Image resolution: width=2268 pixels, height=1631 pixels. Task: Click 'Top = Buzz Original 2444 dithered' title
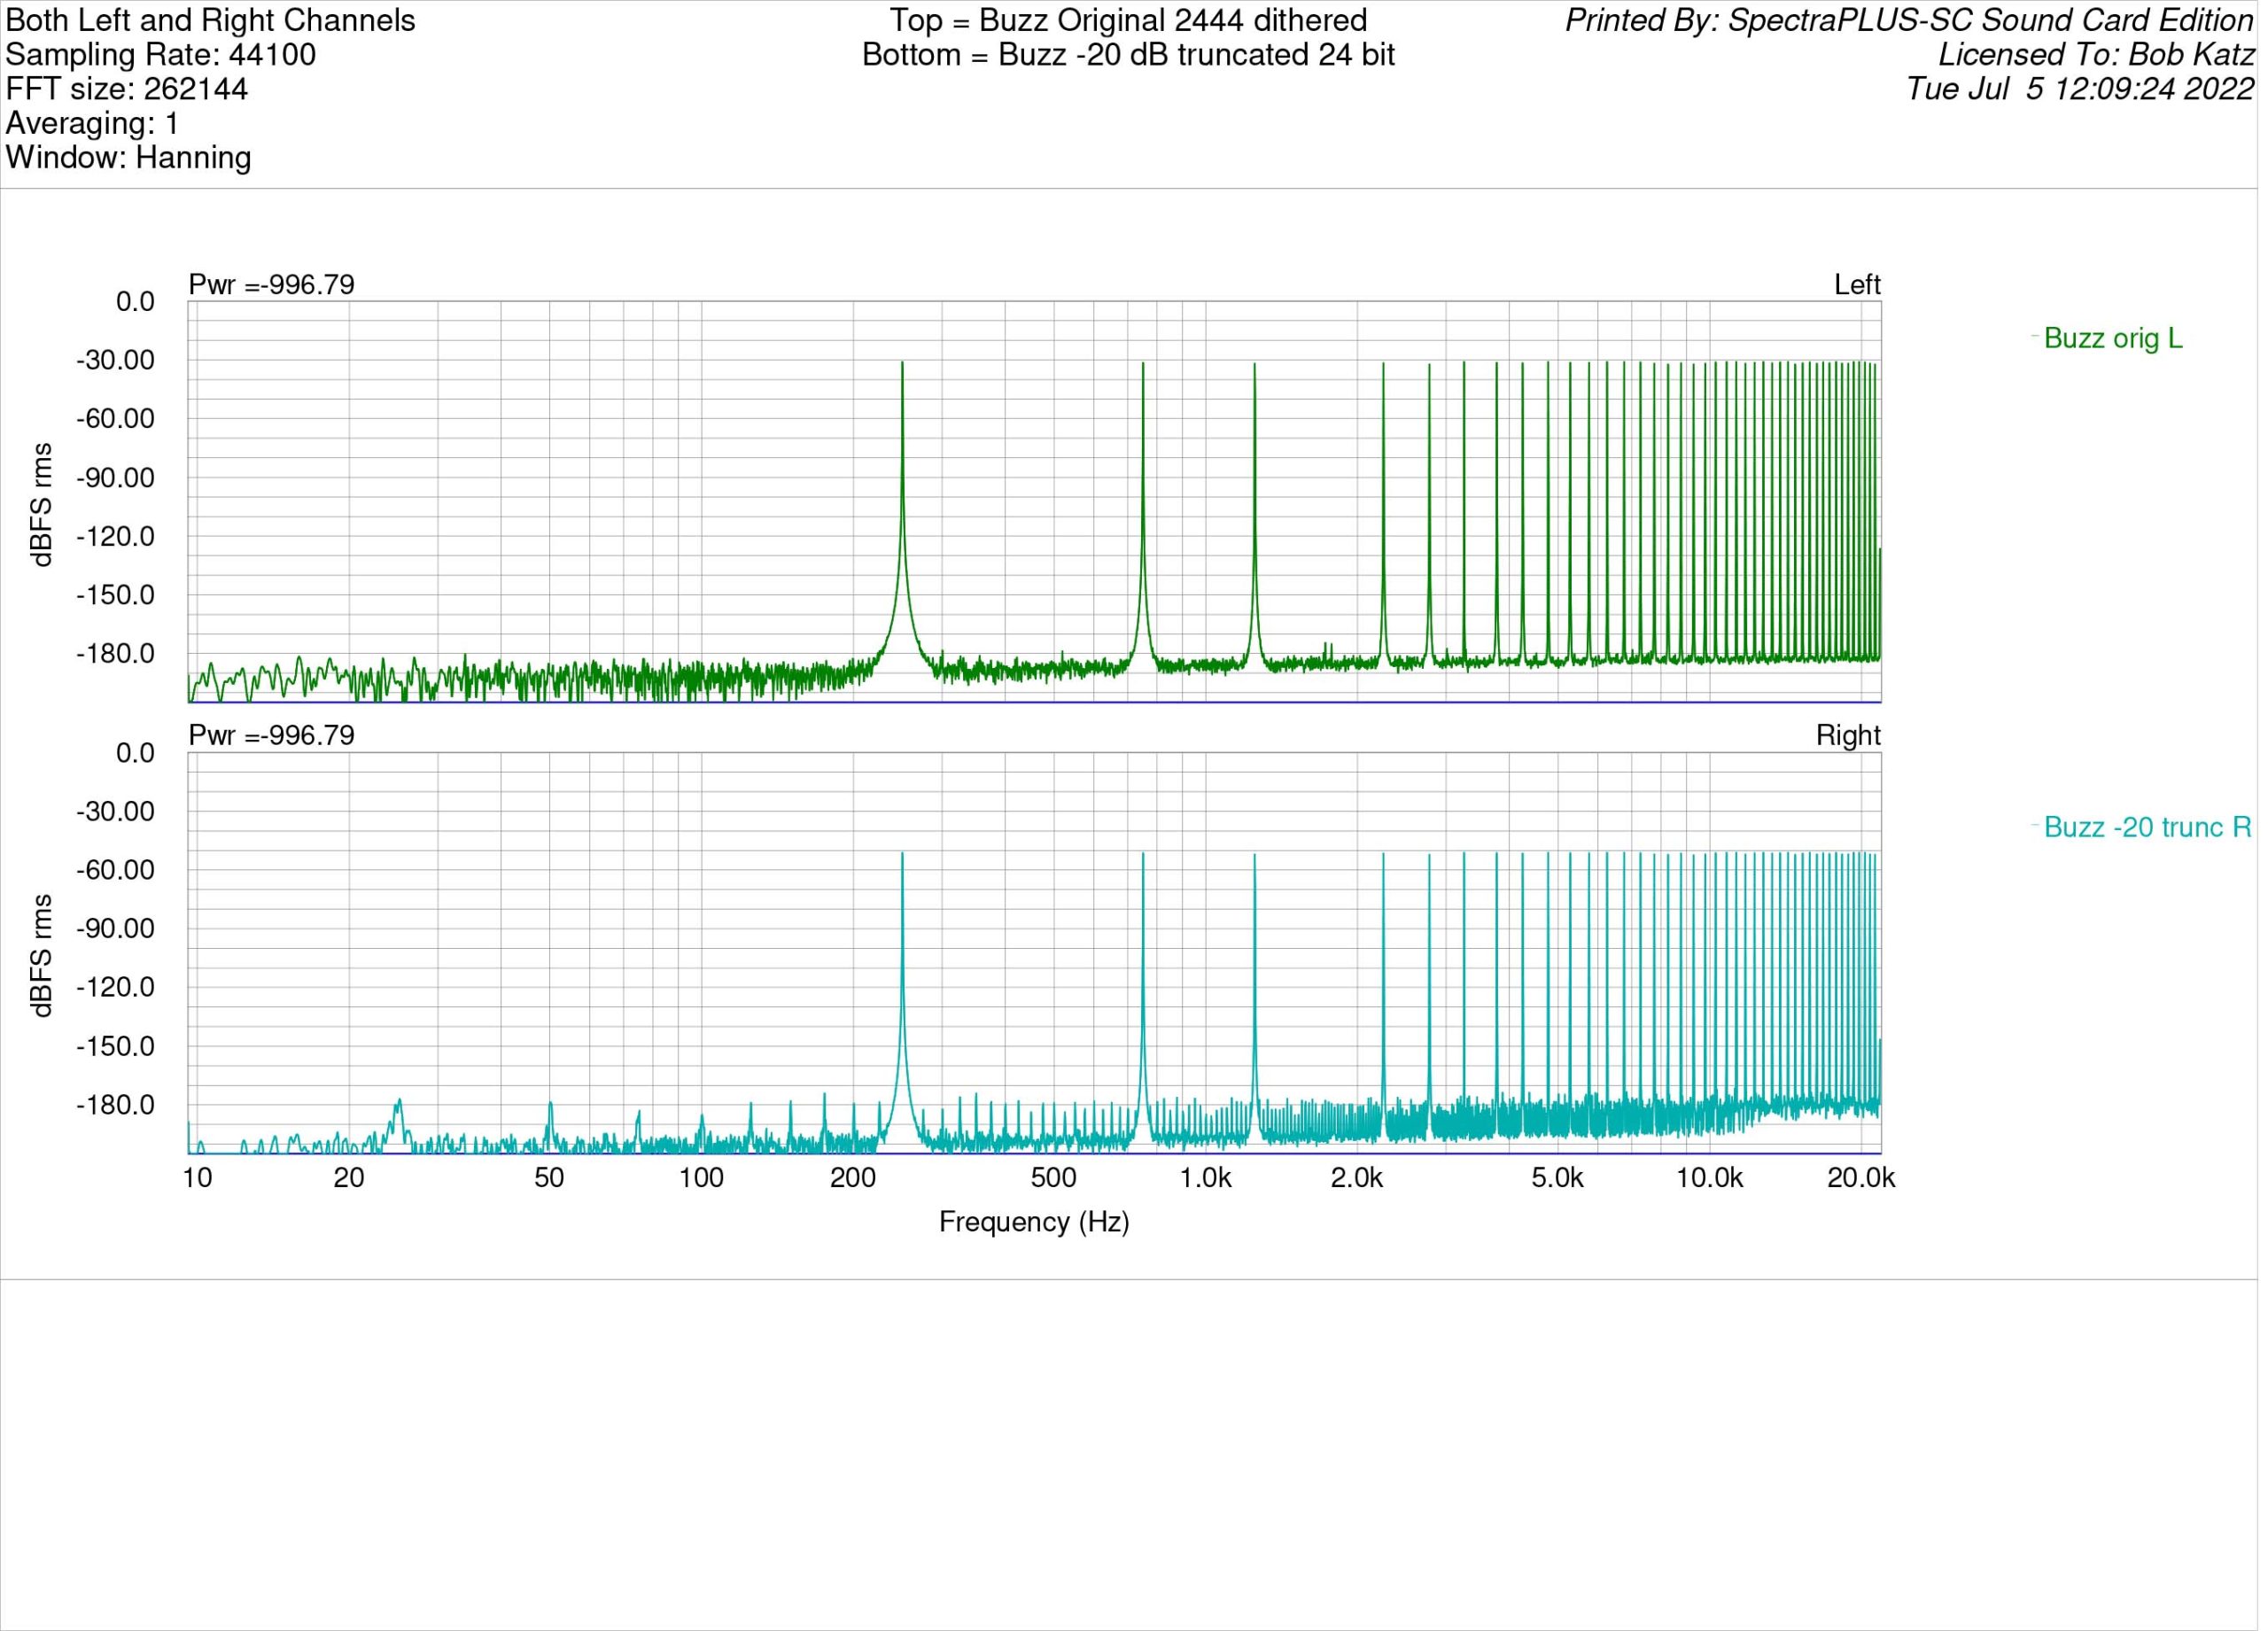pyautogui.click(x=1128, y=21)
